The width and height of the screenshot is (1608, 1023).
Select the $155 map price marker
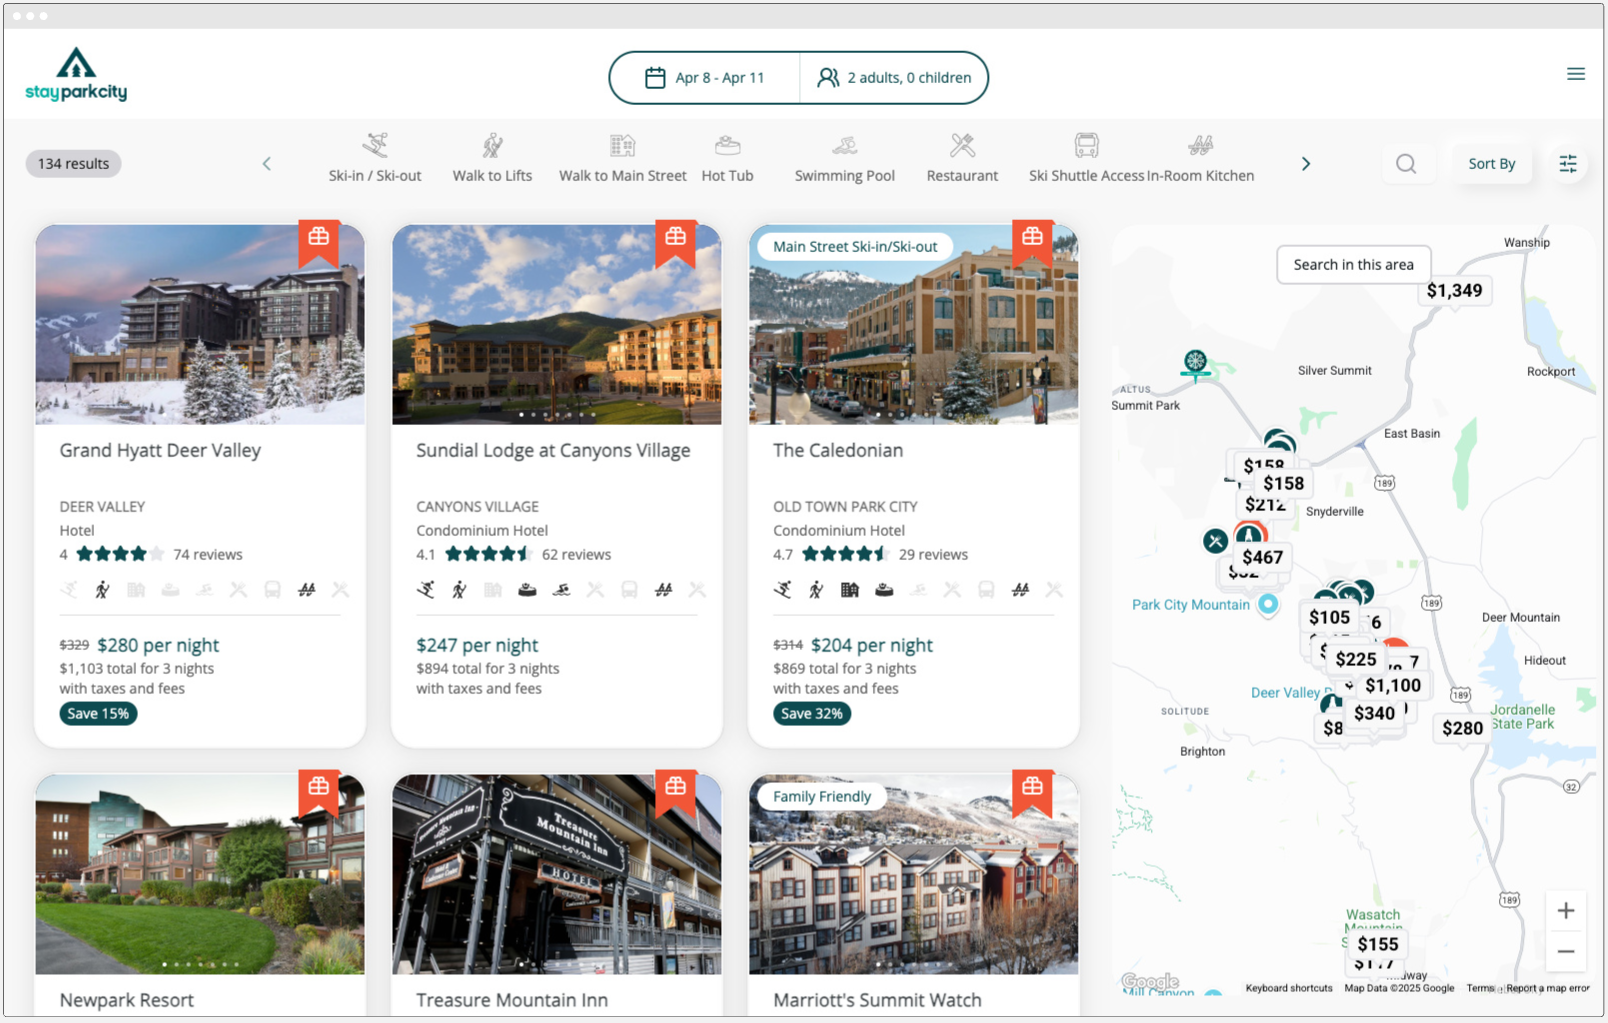[1378, 945]
